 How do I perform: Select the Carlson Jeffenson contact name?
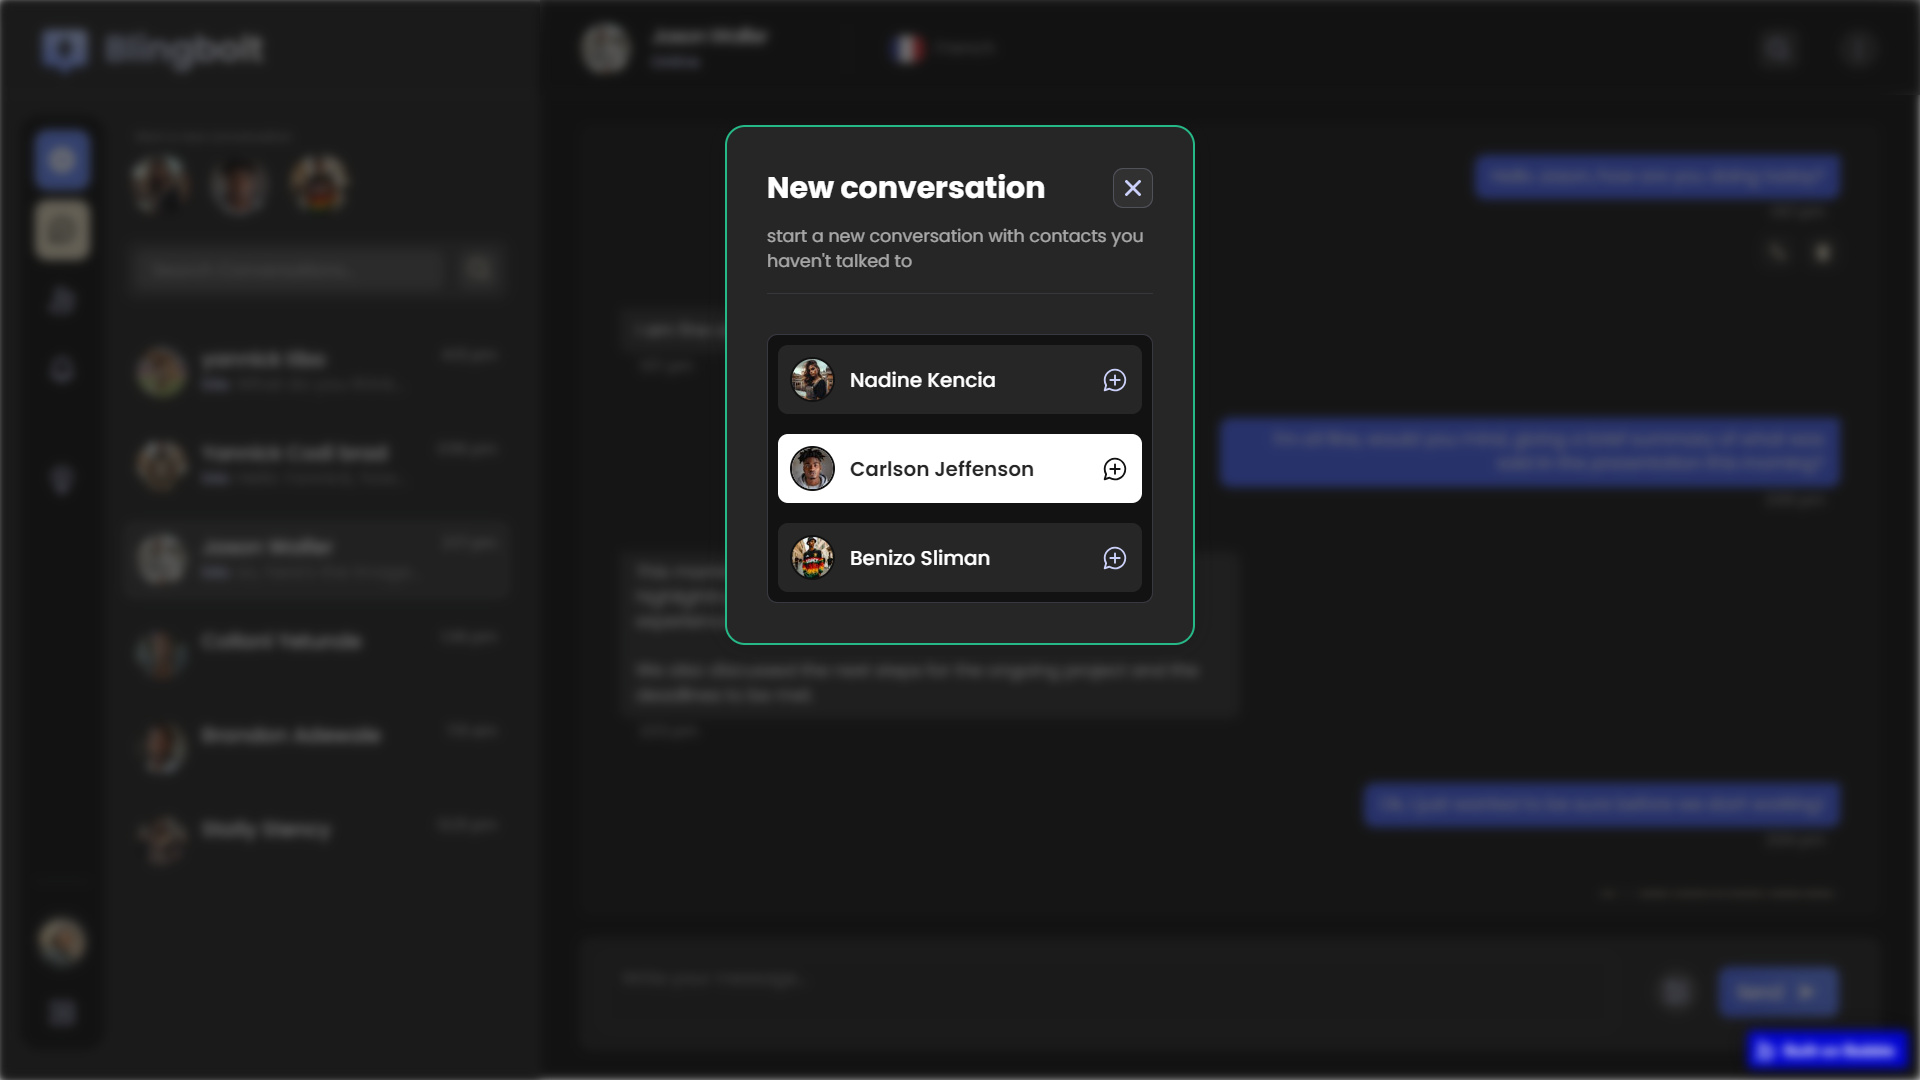pos(941,469)
